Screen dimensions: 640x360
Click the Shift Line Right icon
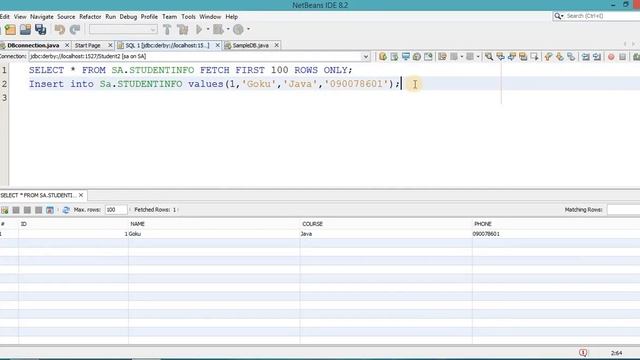pyautogui.click(x=597, y=57)
